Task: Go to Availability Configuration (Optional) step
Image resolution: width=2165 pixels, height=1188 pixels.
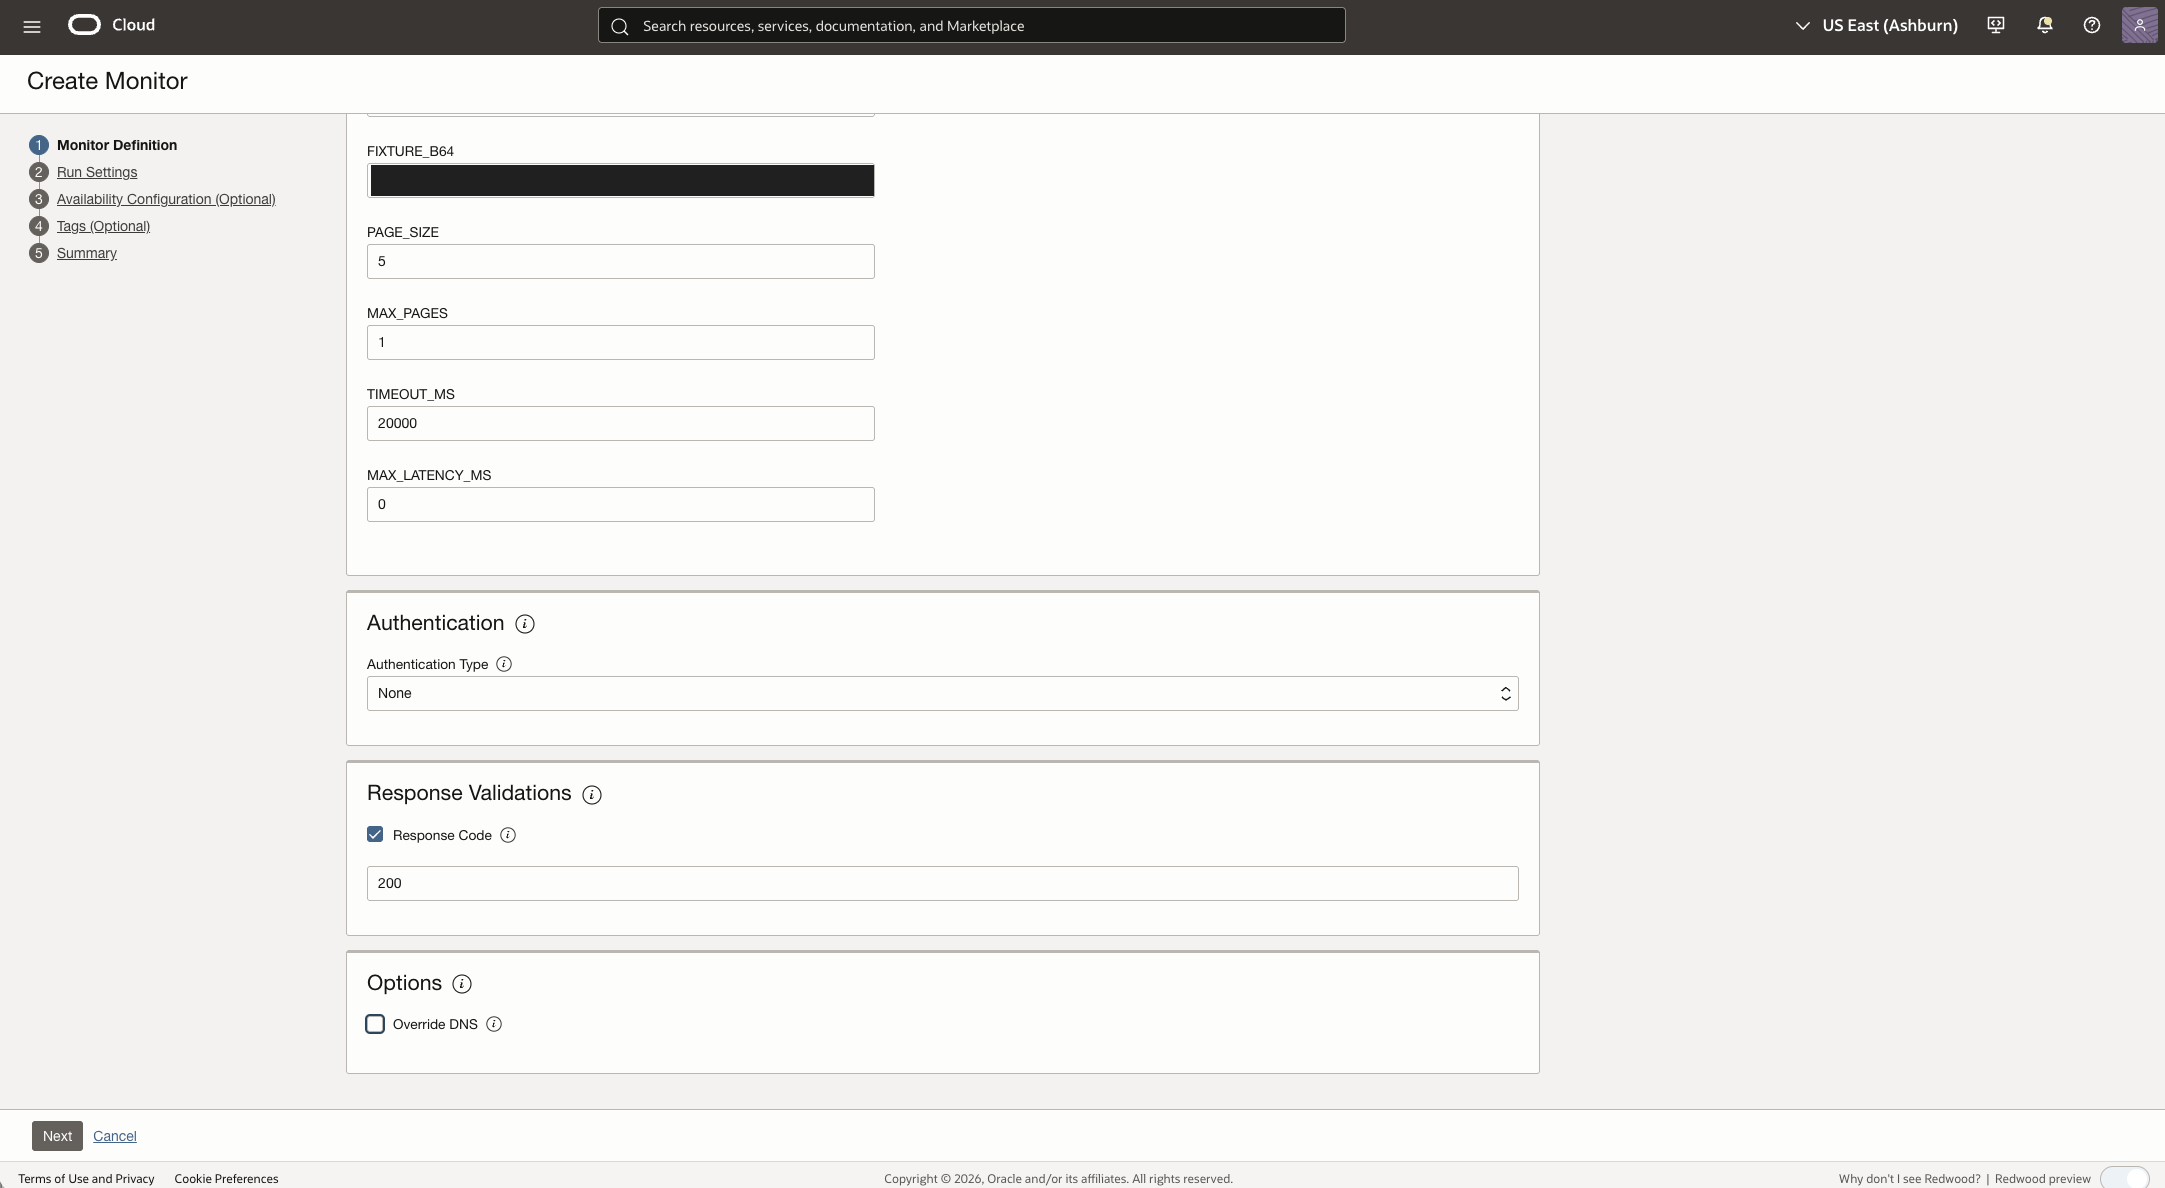Action: (x=166, y=199)
